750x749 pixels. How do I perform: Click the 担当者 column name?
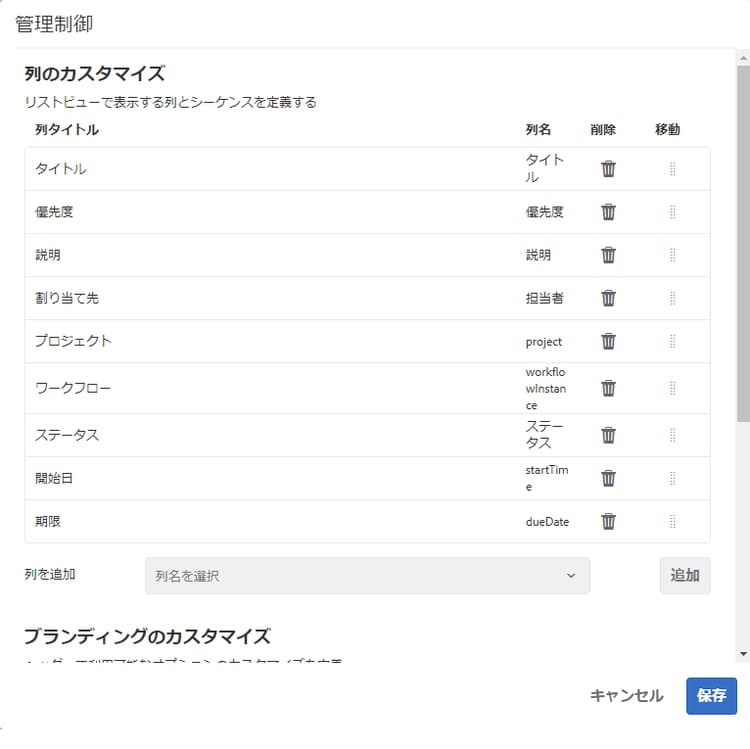(544, 298)
